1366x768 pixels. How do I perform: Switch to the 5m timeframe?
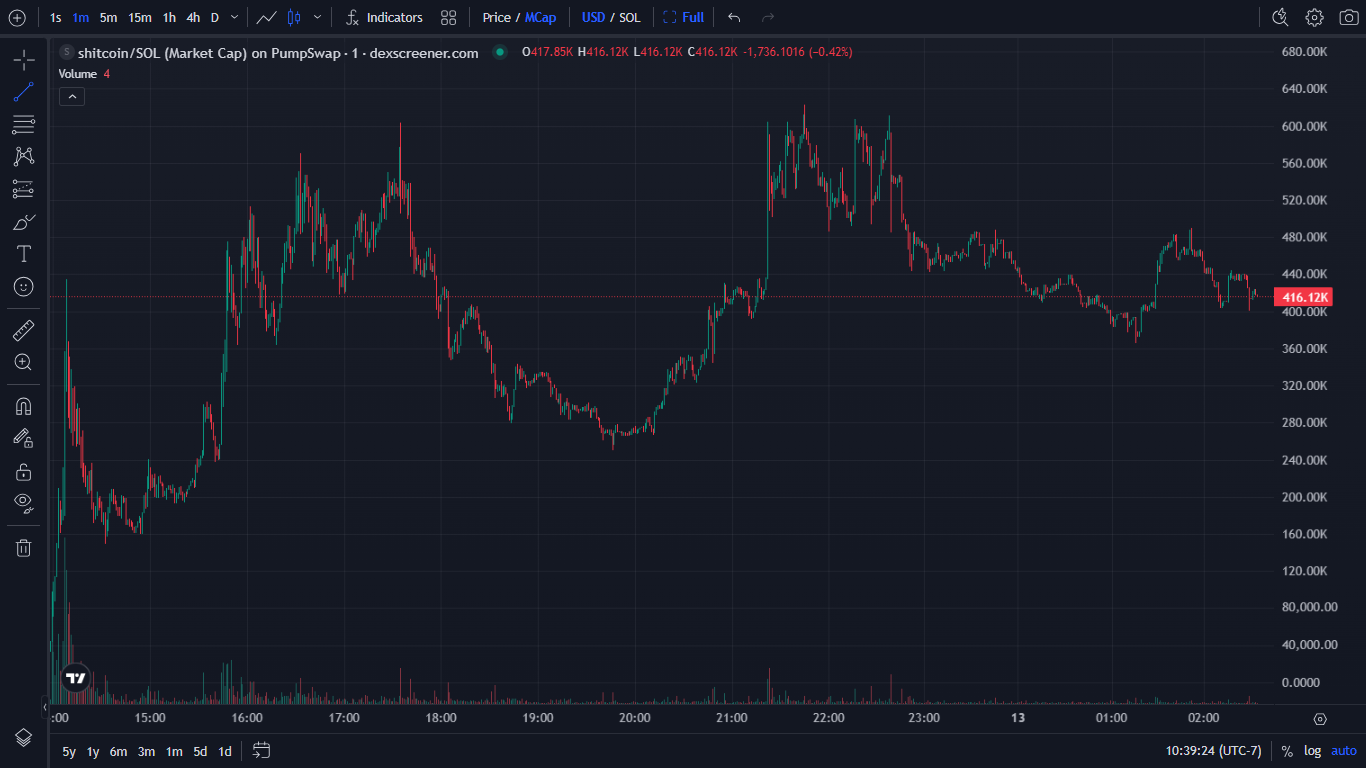[108, 17]
